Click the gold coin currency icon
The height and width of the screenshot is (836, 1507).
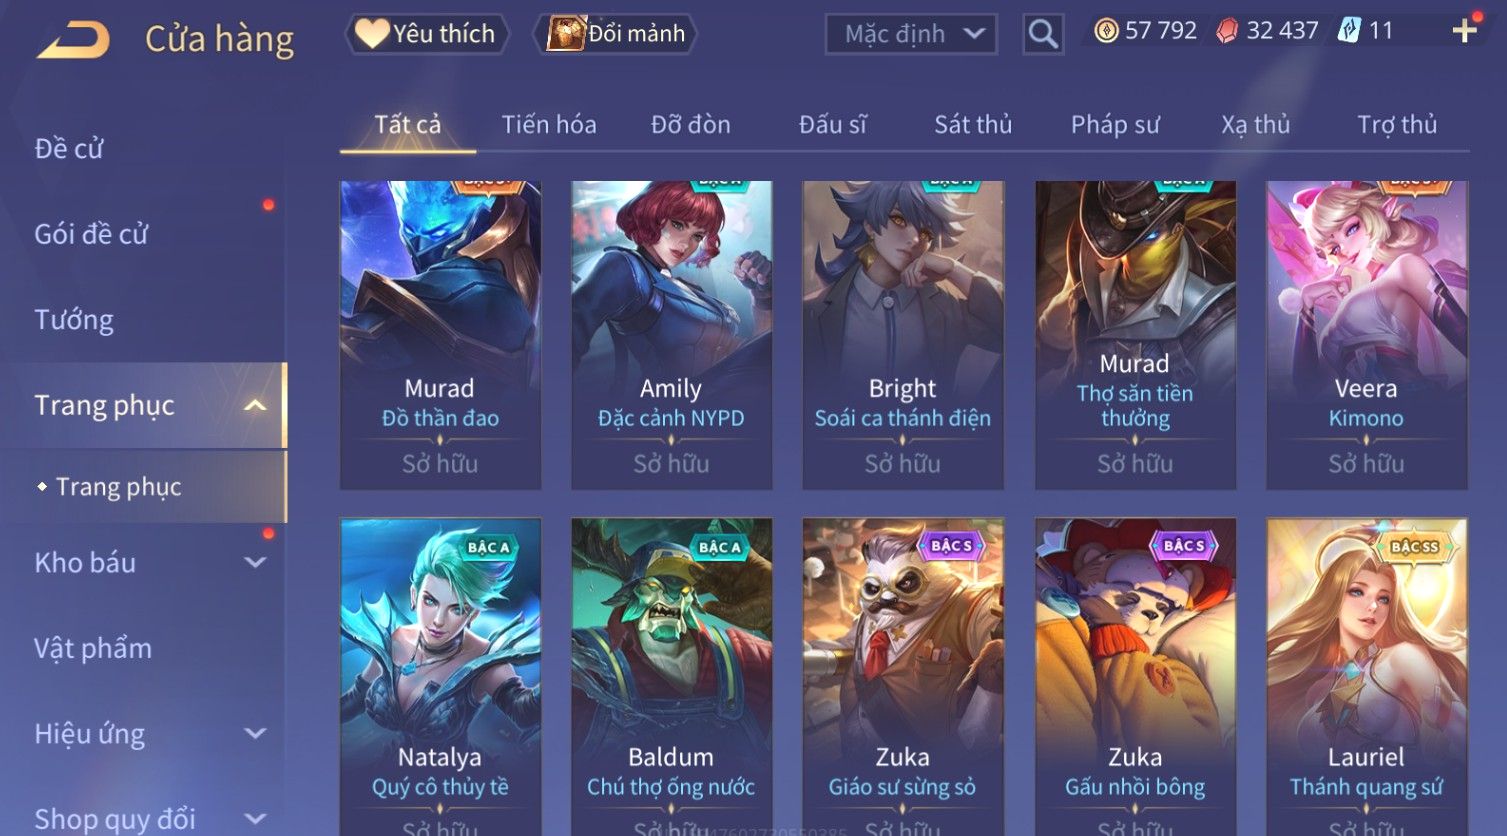tap(1106, 31)
